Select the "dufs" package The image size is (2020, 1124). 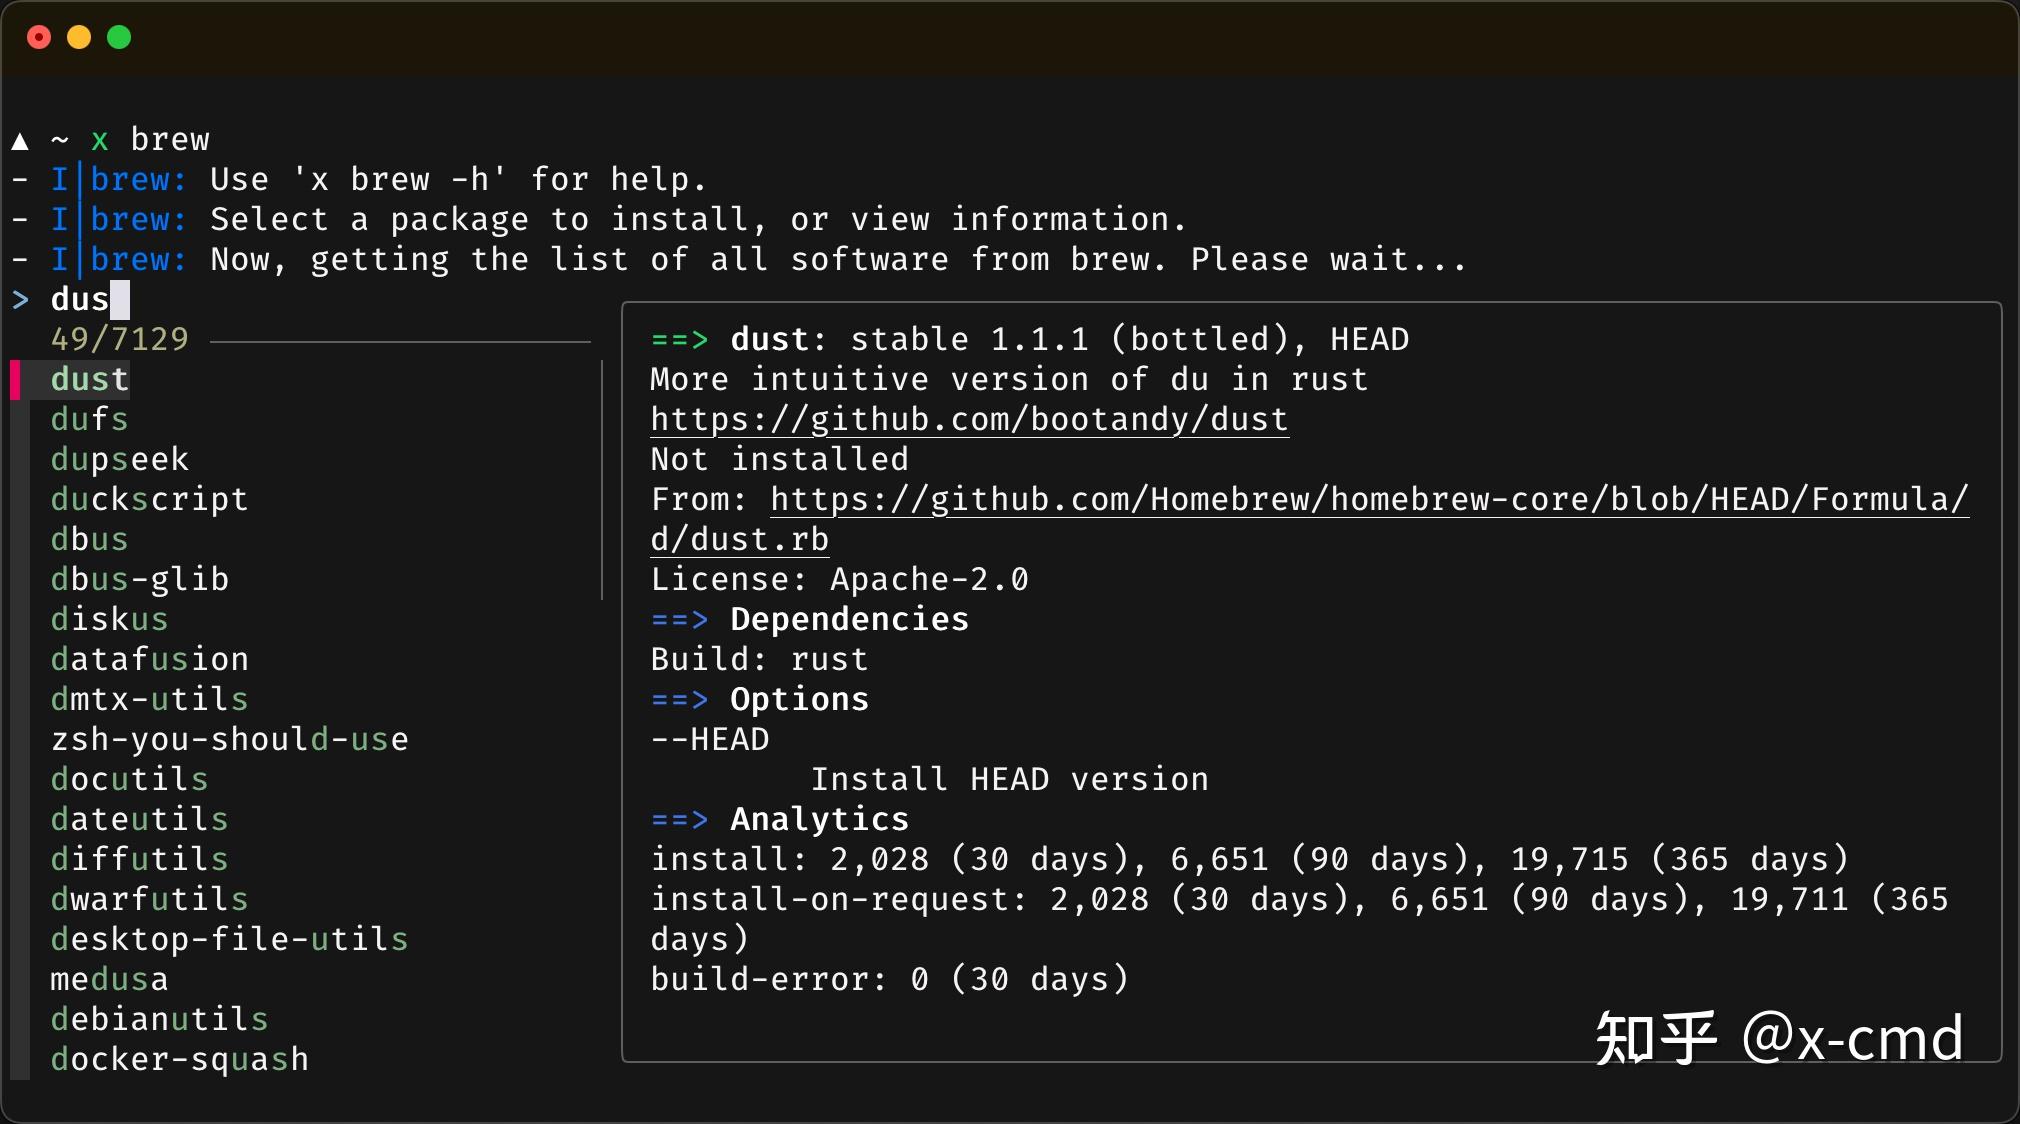pyautogui.click(x=89, y=419)
